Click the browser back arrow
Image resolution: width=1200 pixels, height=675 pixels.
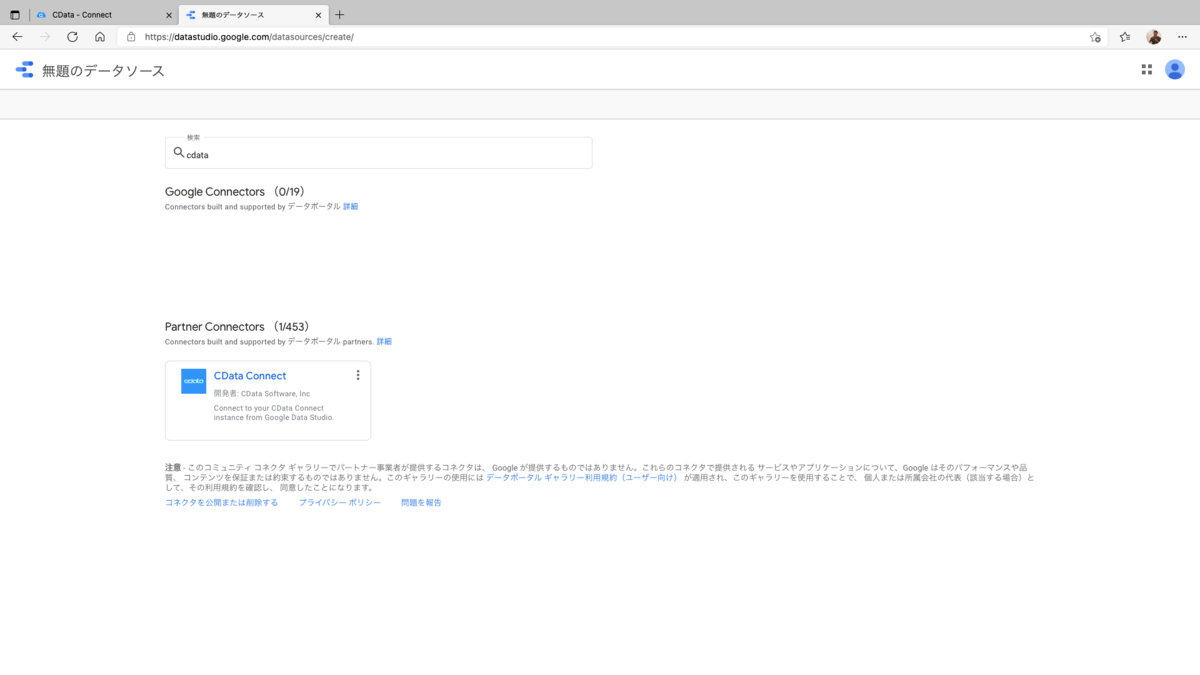17,36
